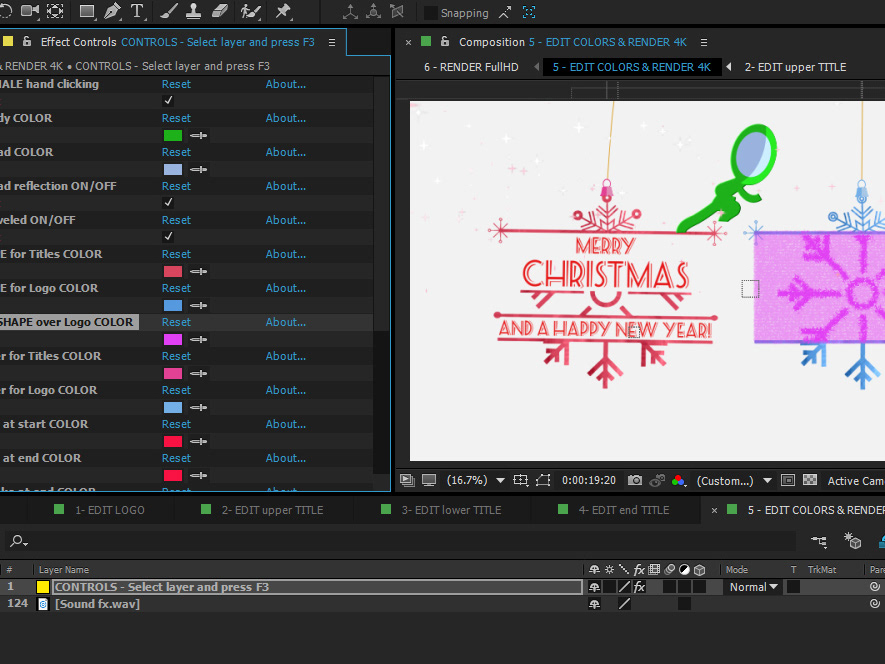Select the Pen tool
885x664 pixels.
pyautogui.click(x=112, y=11)
